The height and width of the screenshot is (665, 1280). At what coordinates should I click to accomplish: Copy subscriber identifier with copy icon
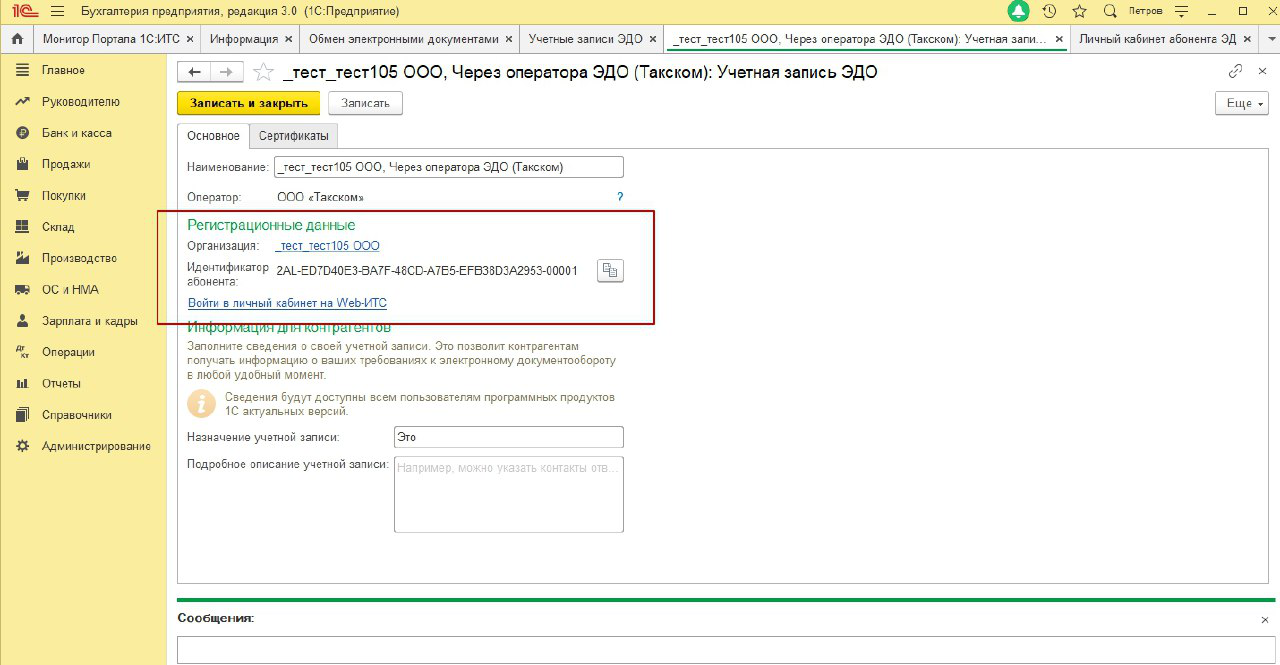coord(610,270)
